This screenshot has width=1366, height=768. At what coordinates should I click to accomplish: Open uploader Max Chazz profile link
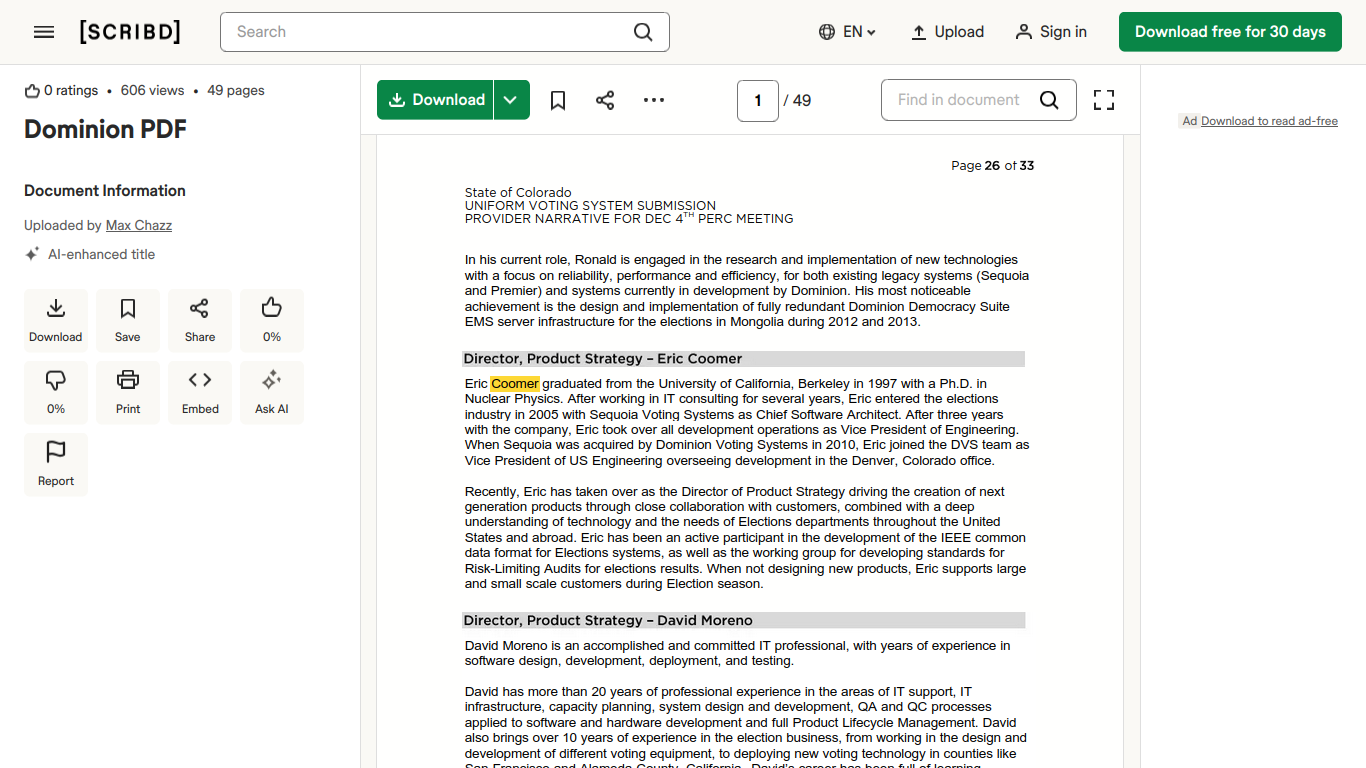click(x=139, y=225)
